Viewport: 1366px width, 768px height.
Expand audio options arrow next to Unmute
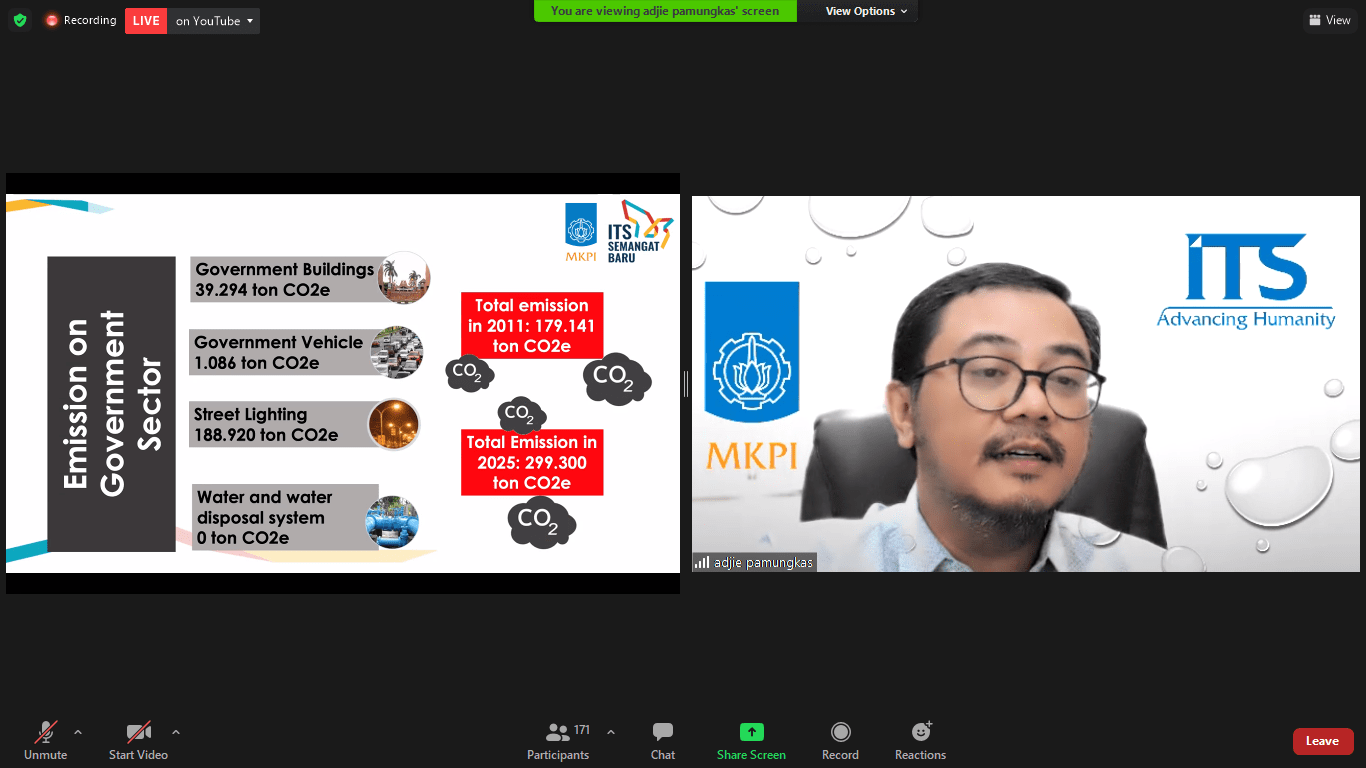pos(78,732)
